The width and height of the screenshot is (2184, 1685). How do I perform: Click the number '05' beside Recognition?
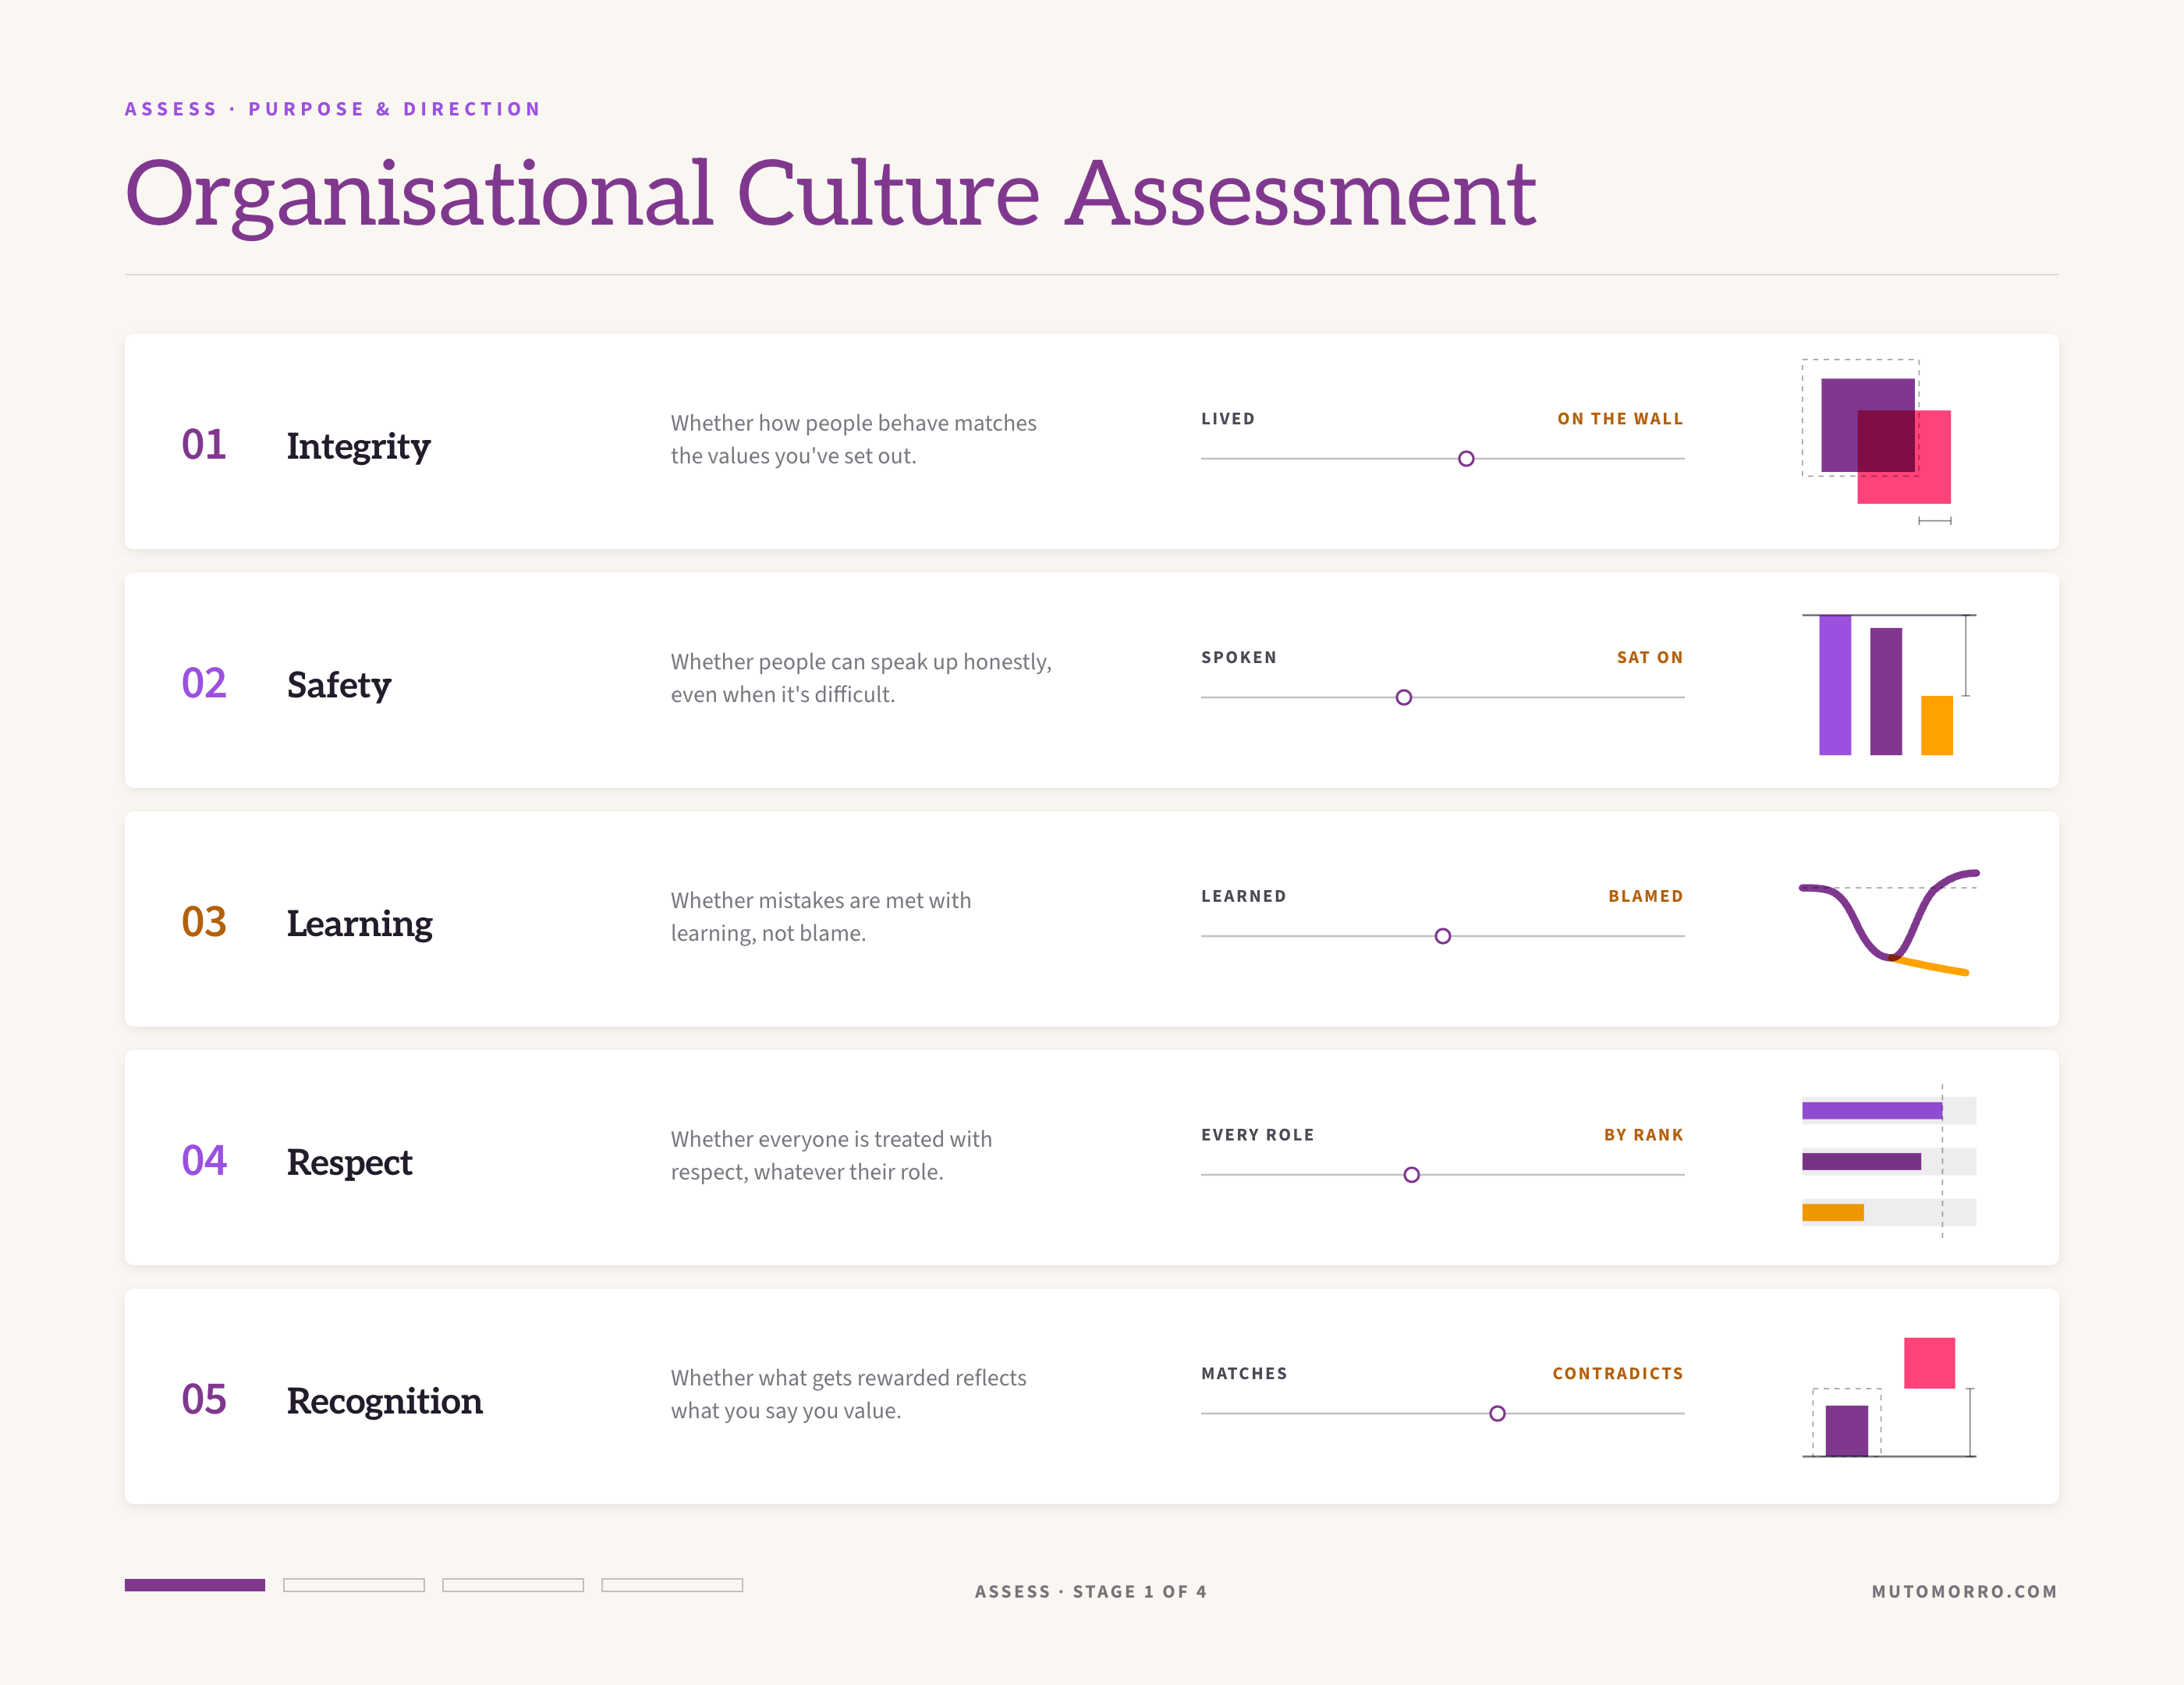pos(204,1399)
